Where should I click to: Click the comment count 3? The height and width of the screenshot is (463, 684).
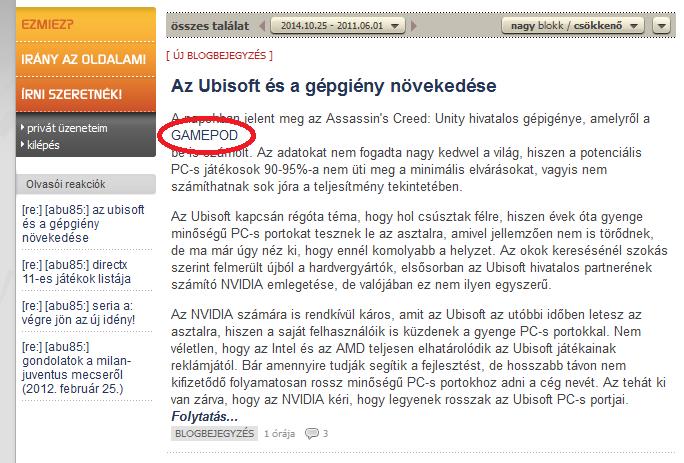325,434
